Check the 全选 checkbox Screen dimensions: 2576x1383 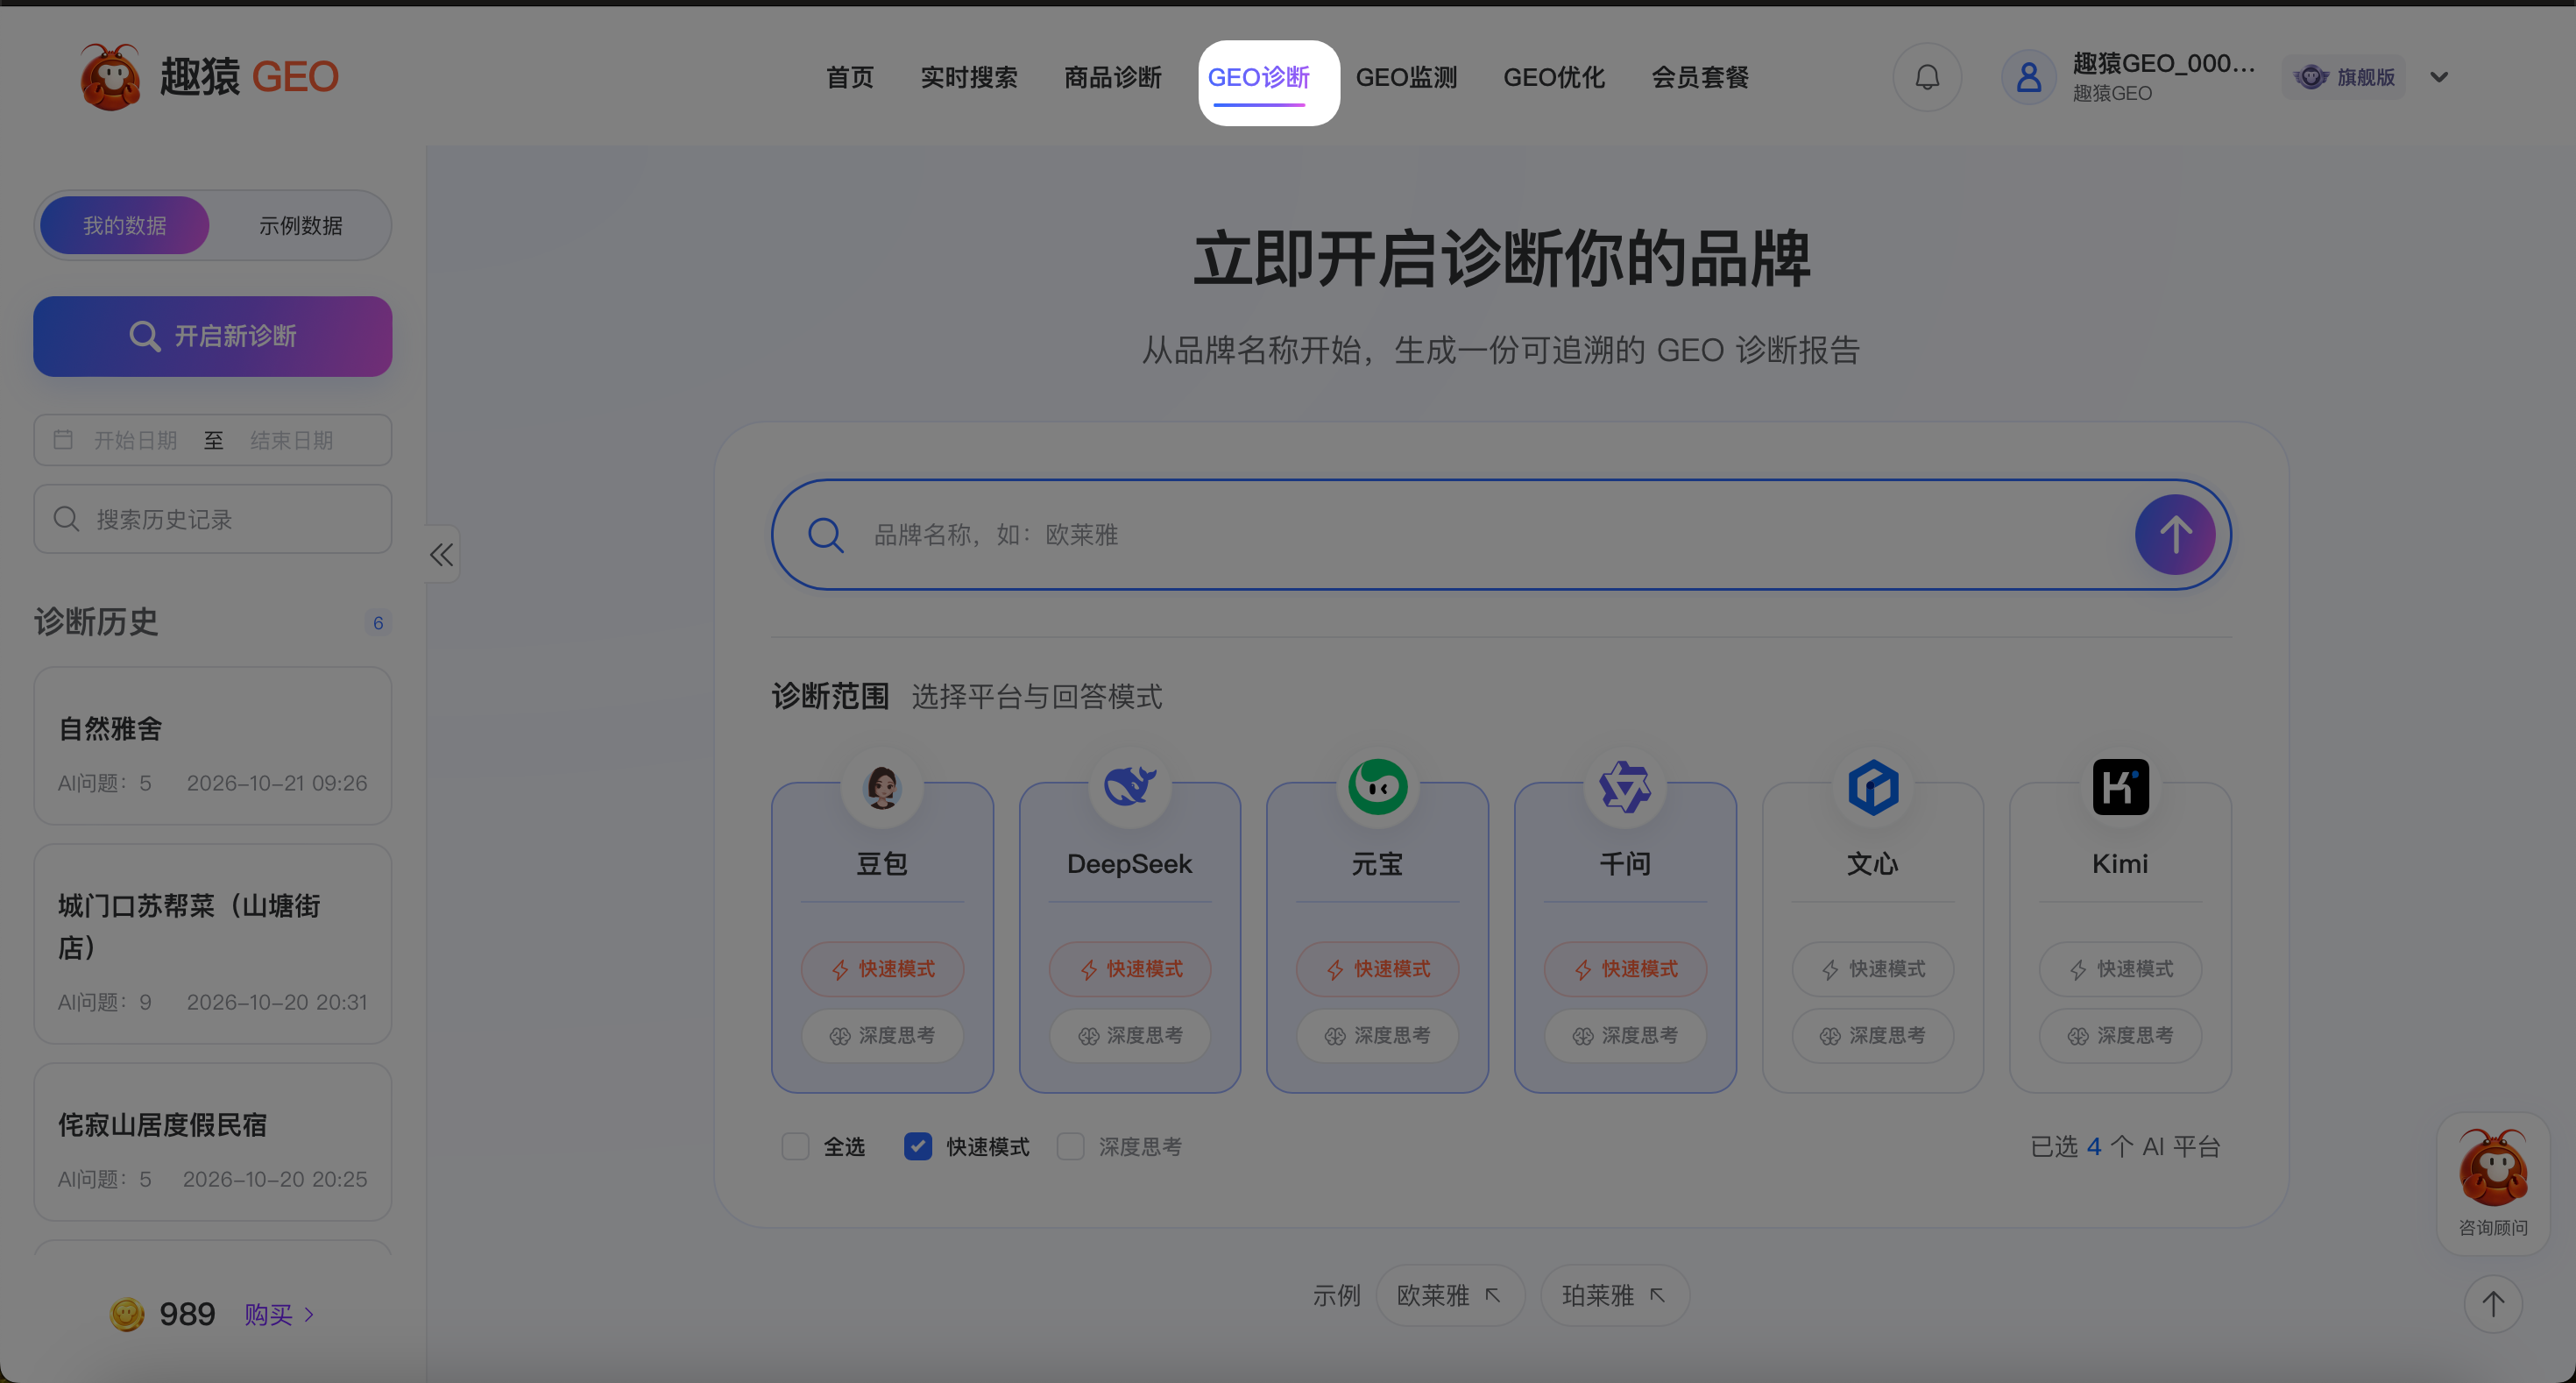(795, 1146)
